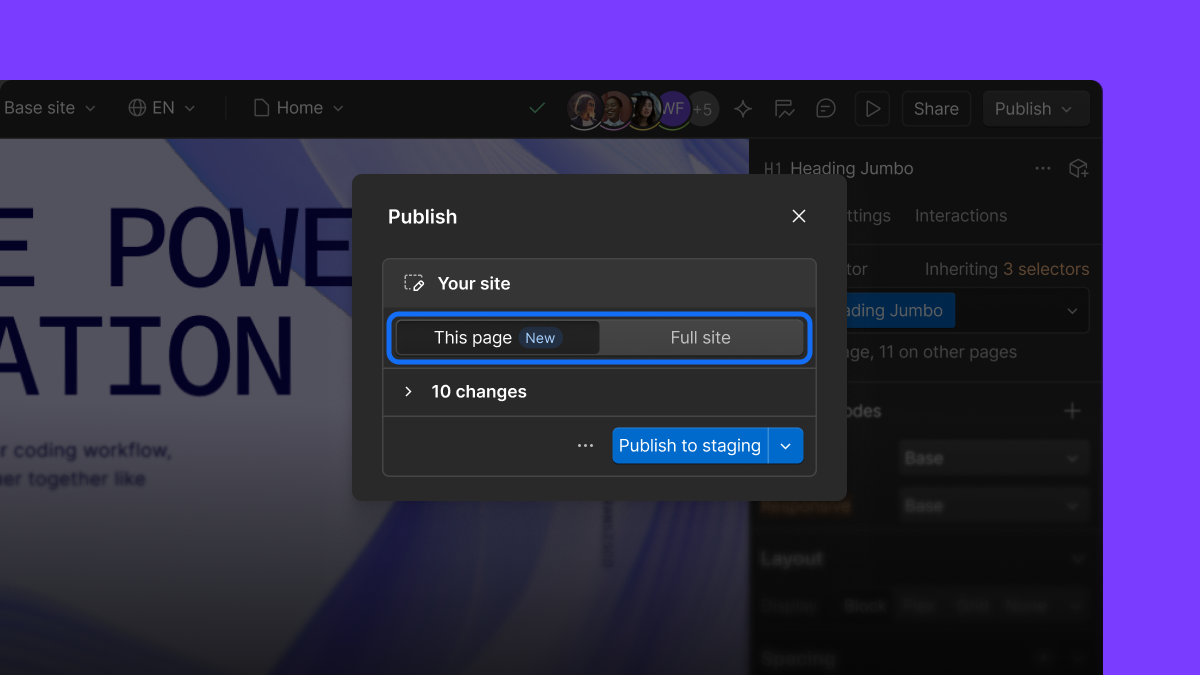Click the Share button
This screenshot has width=1200, height=675.
tap(935, 108)
